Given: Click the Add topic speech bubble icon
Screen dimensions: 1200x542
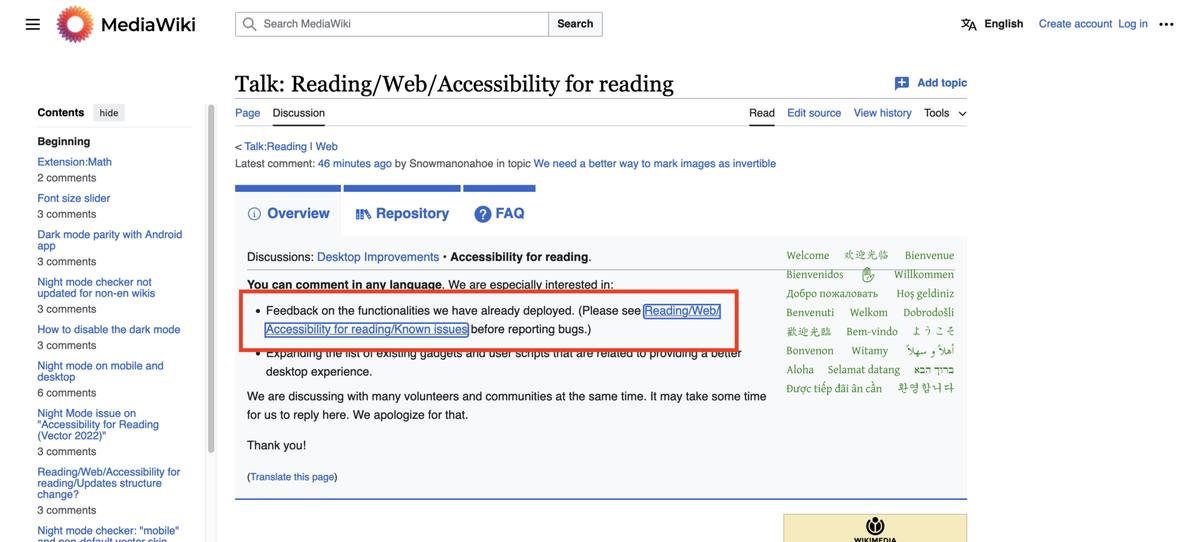Looking at the screenshot, I should (901, 83).
